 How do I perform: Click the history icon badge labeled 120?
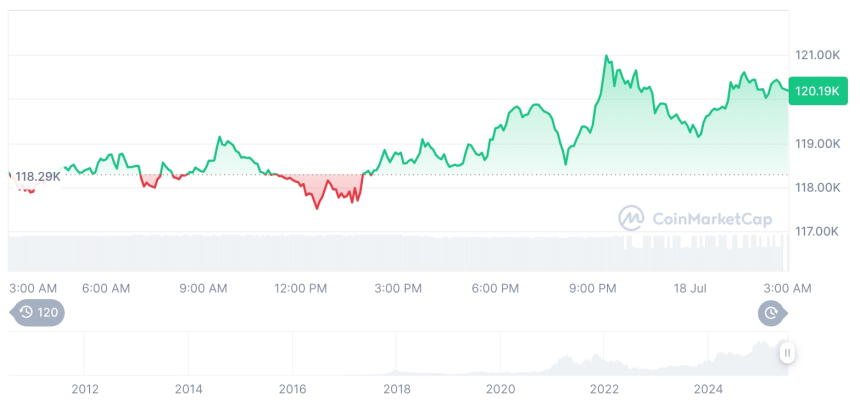[38, 313]
